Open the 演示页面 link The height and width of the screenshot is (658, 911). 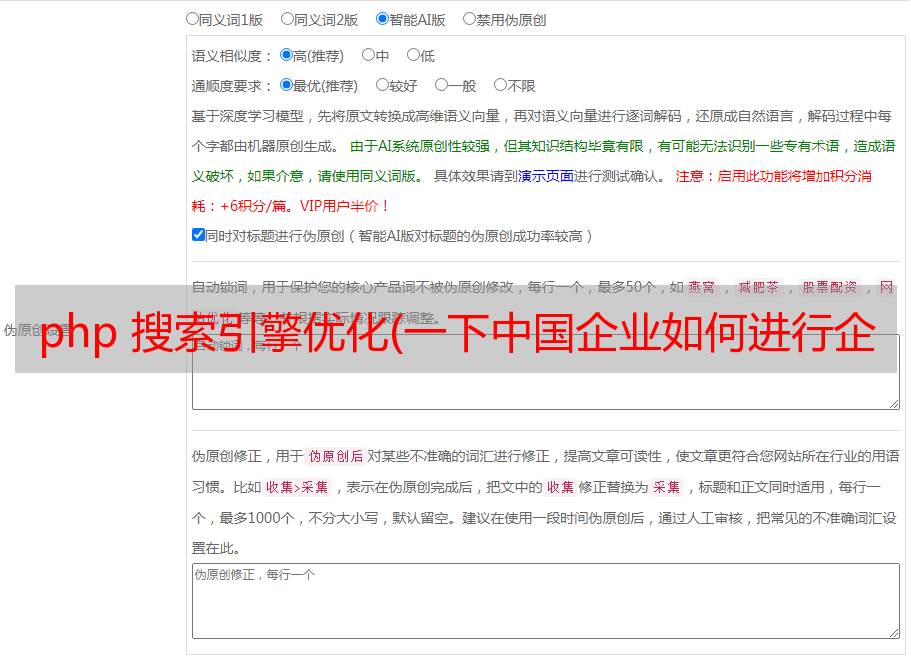pos(546,176)
